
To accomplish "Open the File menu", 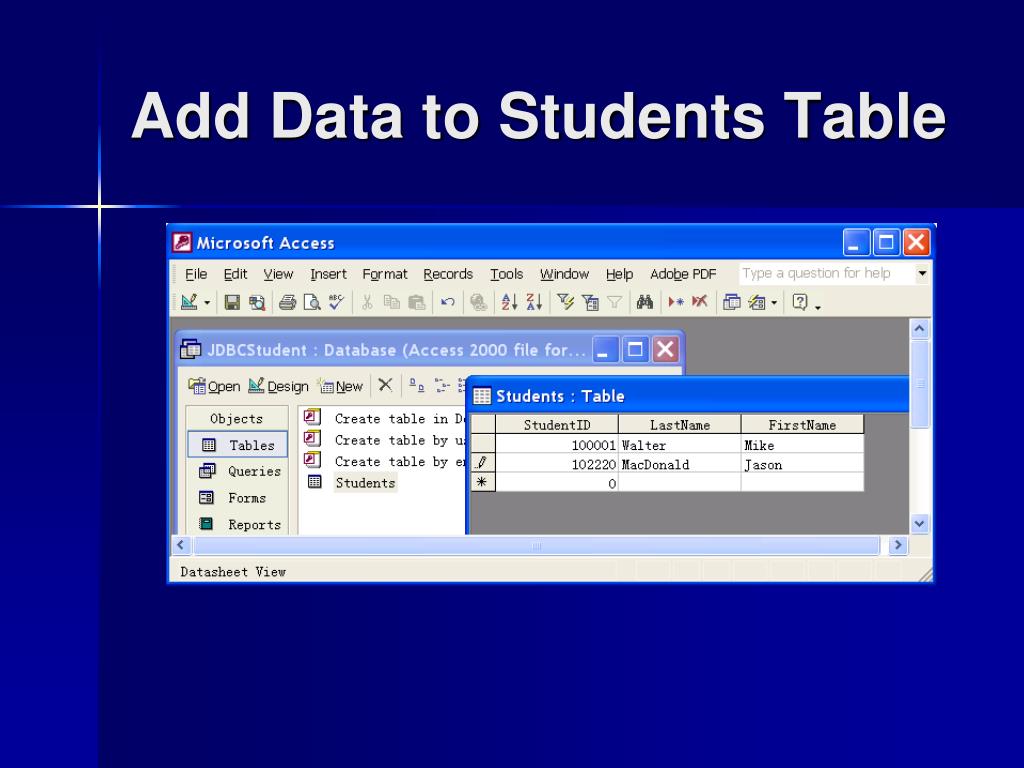I will click(196, 274).
